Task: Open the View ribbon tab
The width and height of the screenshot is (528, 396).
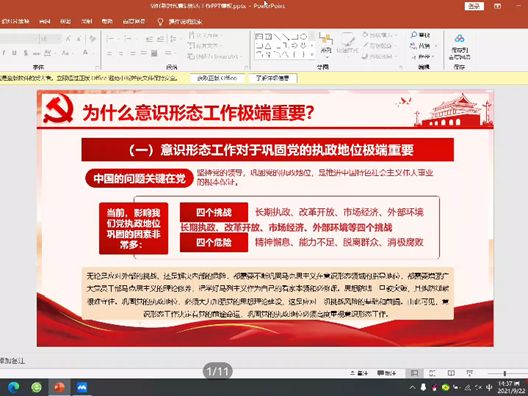Action: 65,21
